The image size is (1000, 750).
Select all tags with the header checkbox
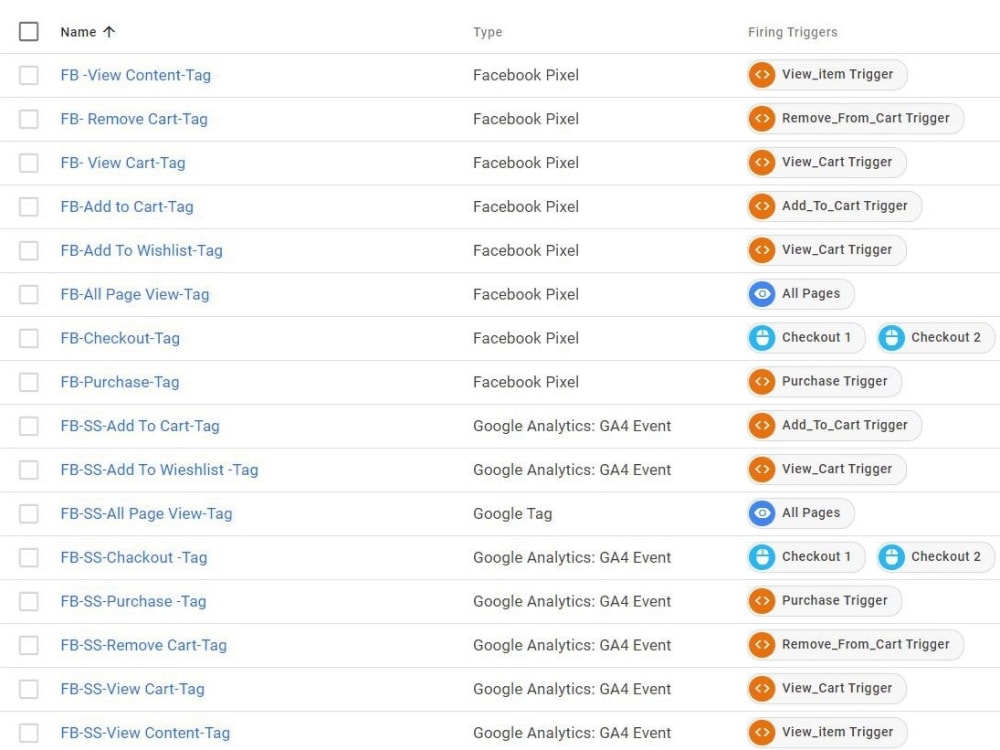pyautogui.click(x=29, y=31)
